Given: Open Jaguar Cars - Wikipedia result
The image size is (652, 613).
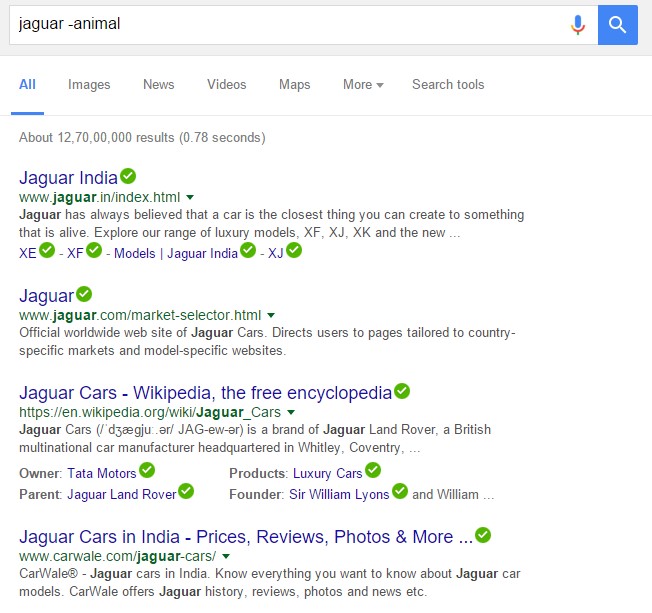Looking at the screenshot, I should (205, 393).
